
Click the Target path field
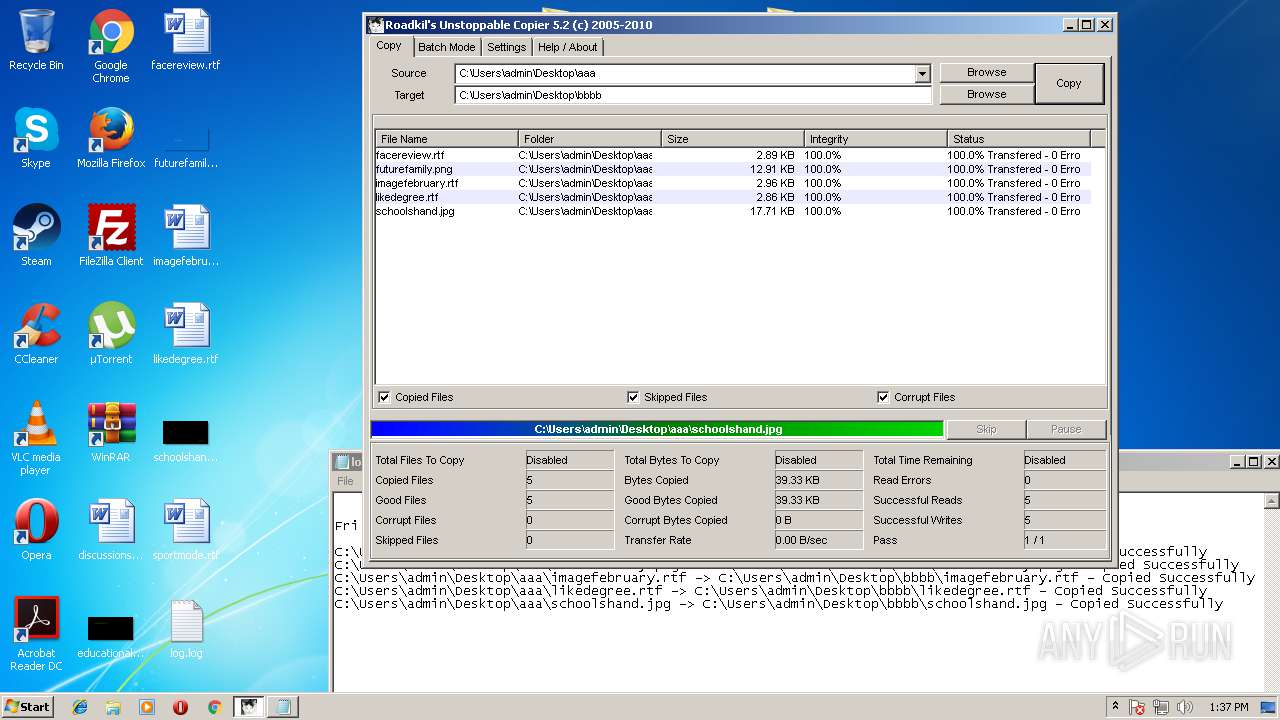693,95
